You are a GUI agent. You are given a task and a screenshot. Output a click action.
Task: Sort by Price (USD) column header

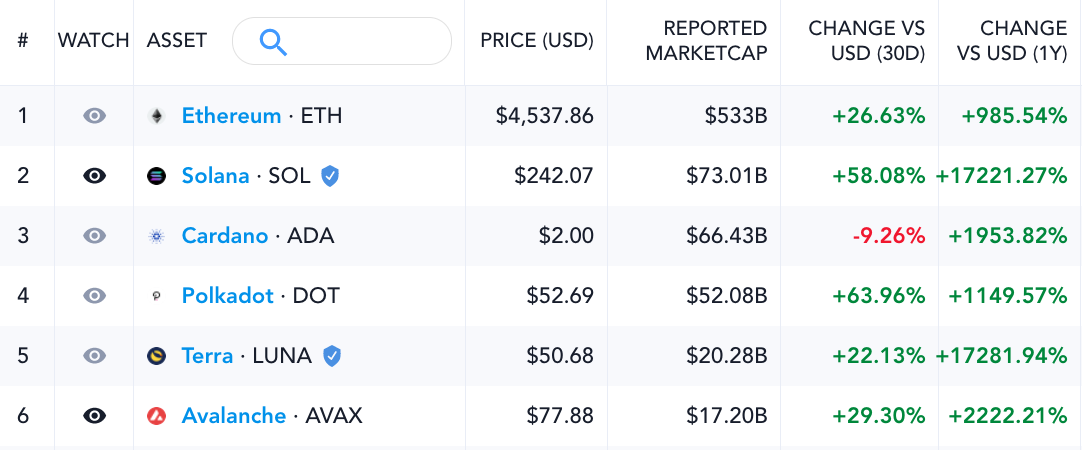[x=537, y=40]
